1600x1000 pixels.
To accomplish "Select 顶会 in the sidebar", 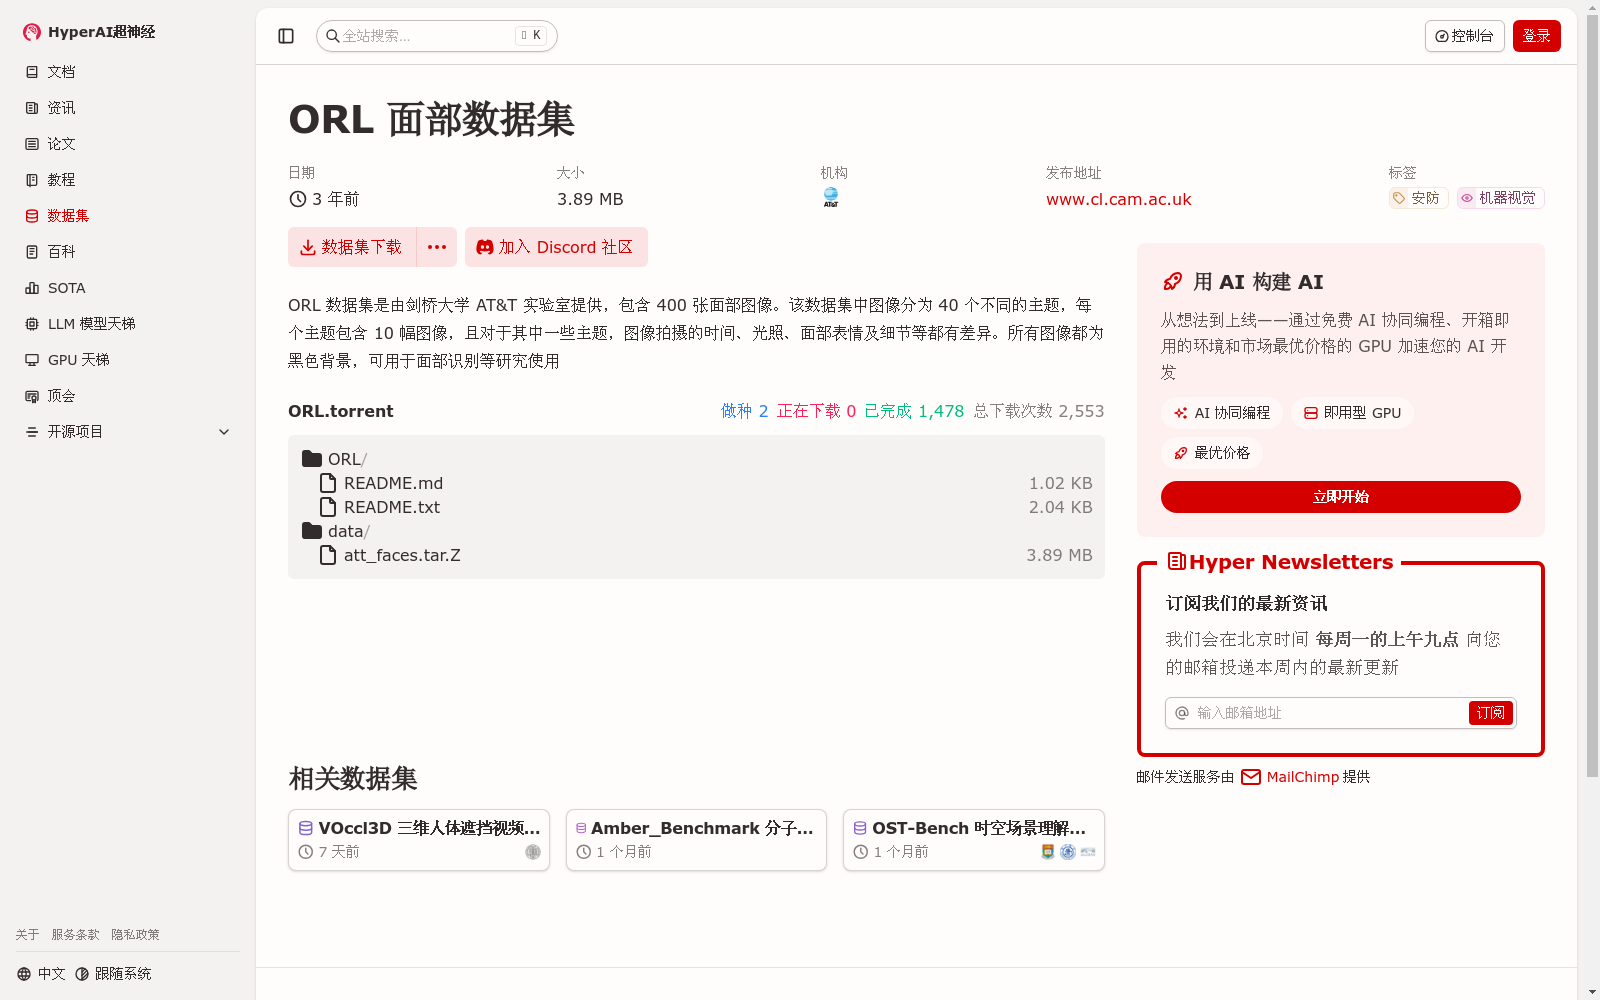I will tap(60, 395).
